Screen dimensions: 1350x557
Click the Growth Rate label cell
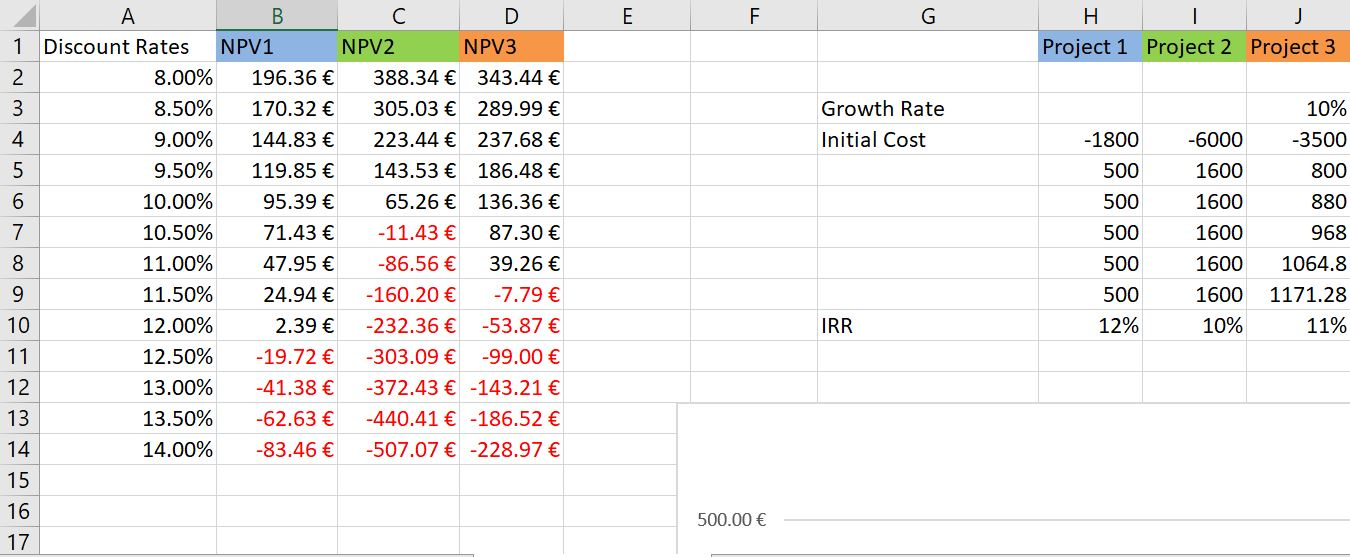(x=928, y=108)
